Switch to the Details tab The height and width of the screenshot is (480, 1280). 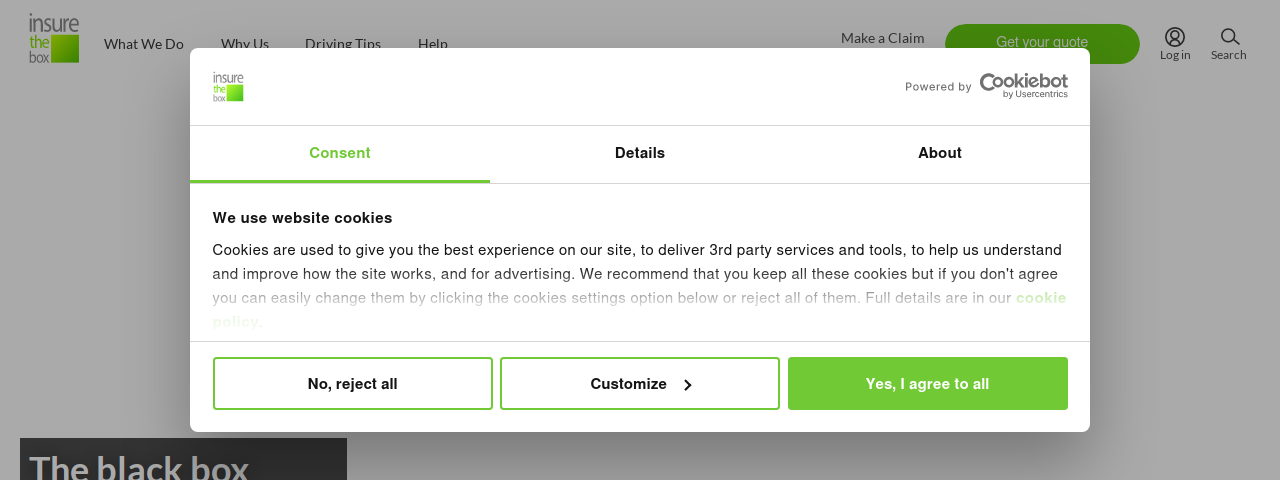640,154
